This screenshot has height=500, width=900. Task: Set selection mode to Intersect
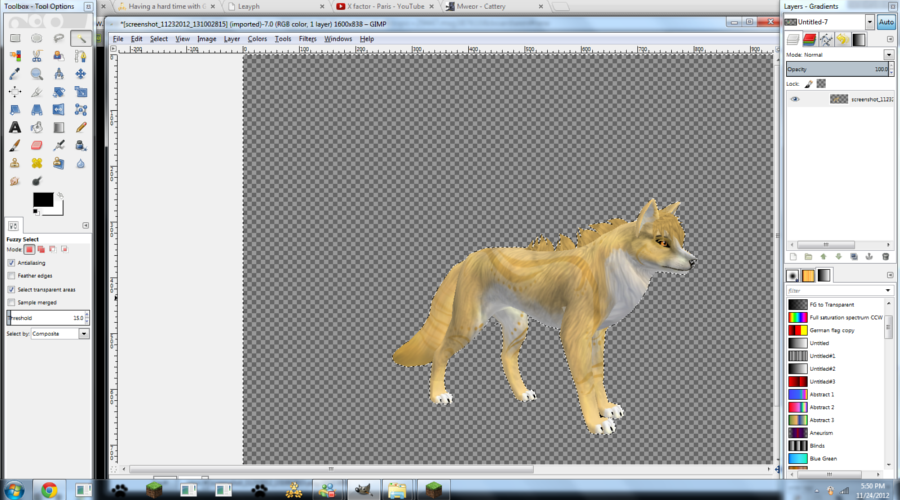point(64,250)
